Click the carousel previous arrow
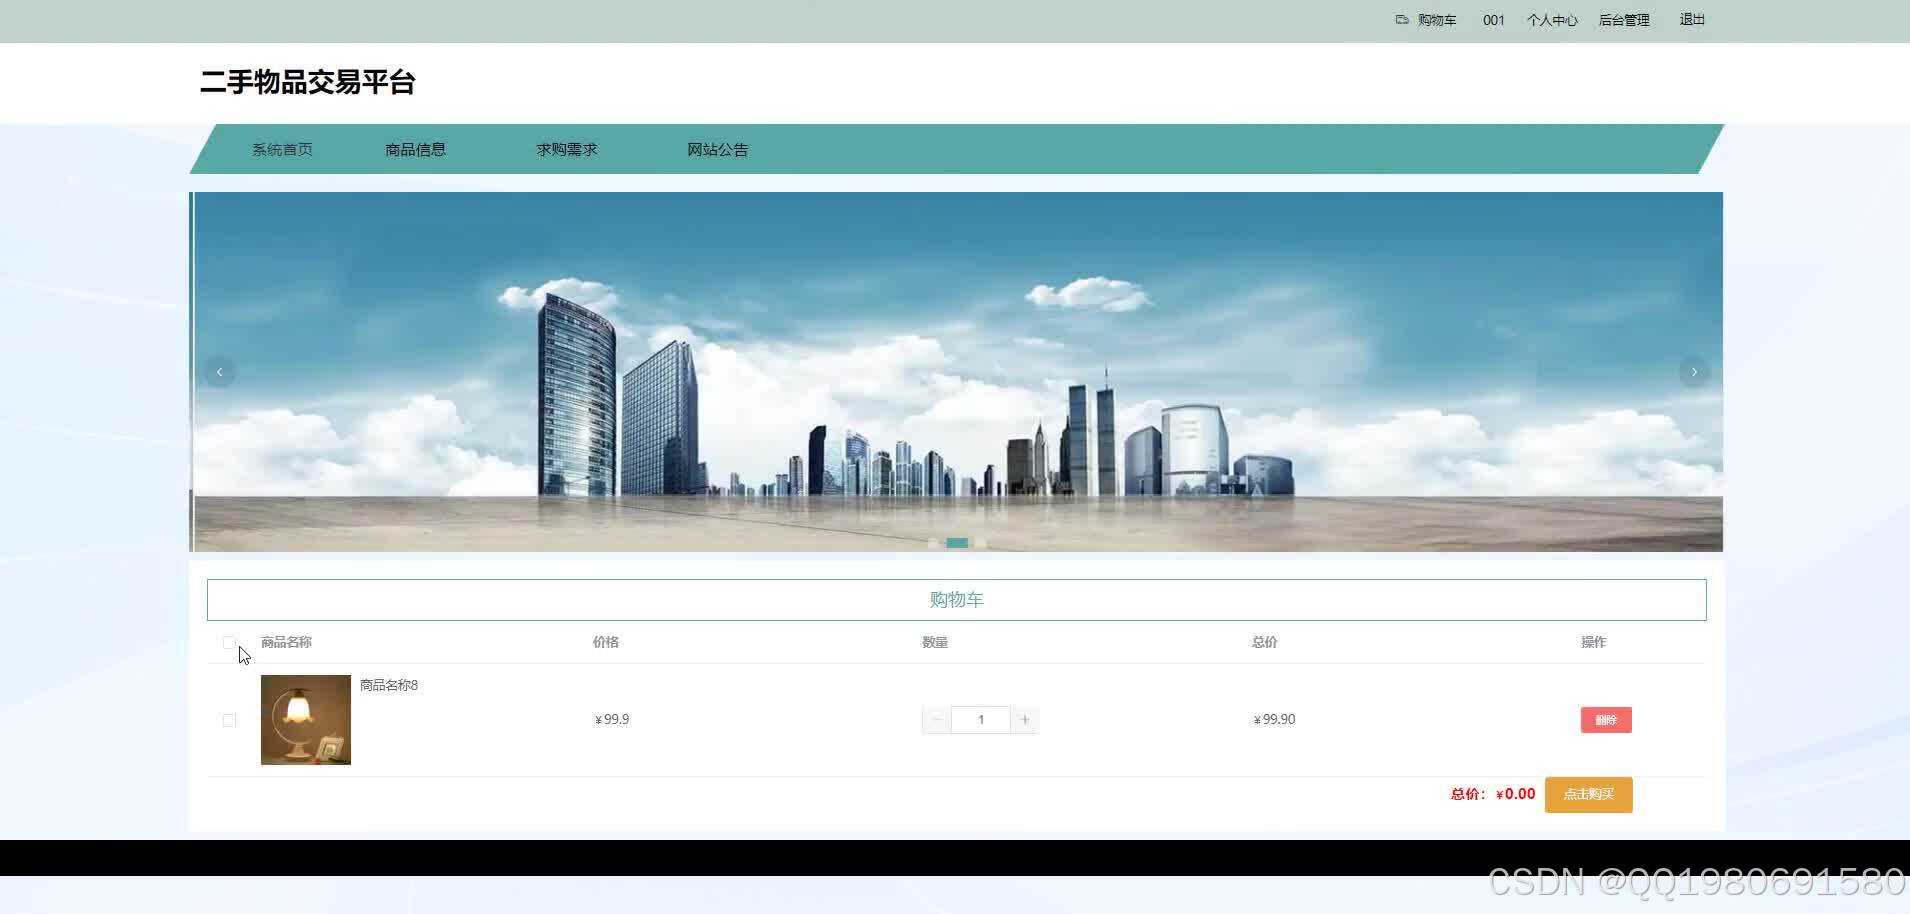This screenshot has width=1910, height=914. 219,371
